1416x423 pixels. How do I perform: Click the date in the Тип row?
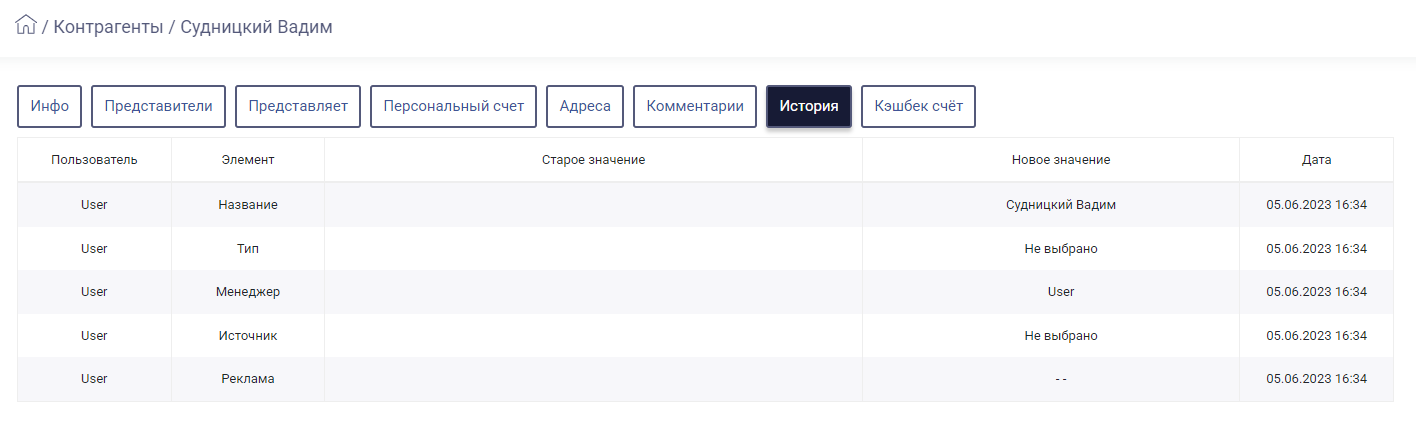coord(1316,248)
